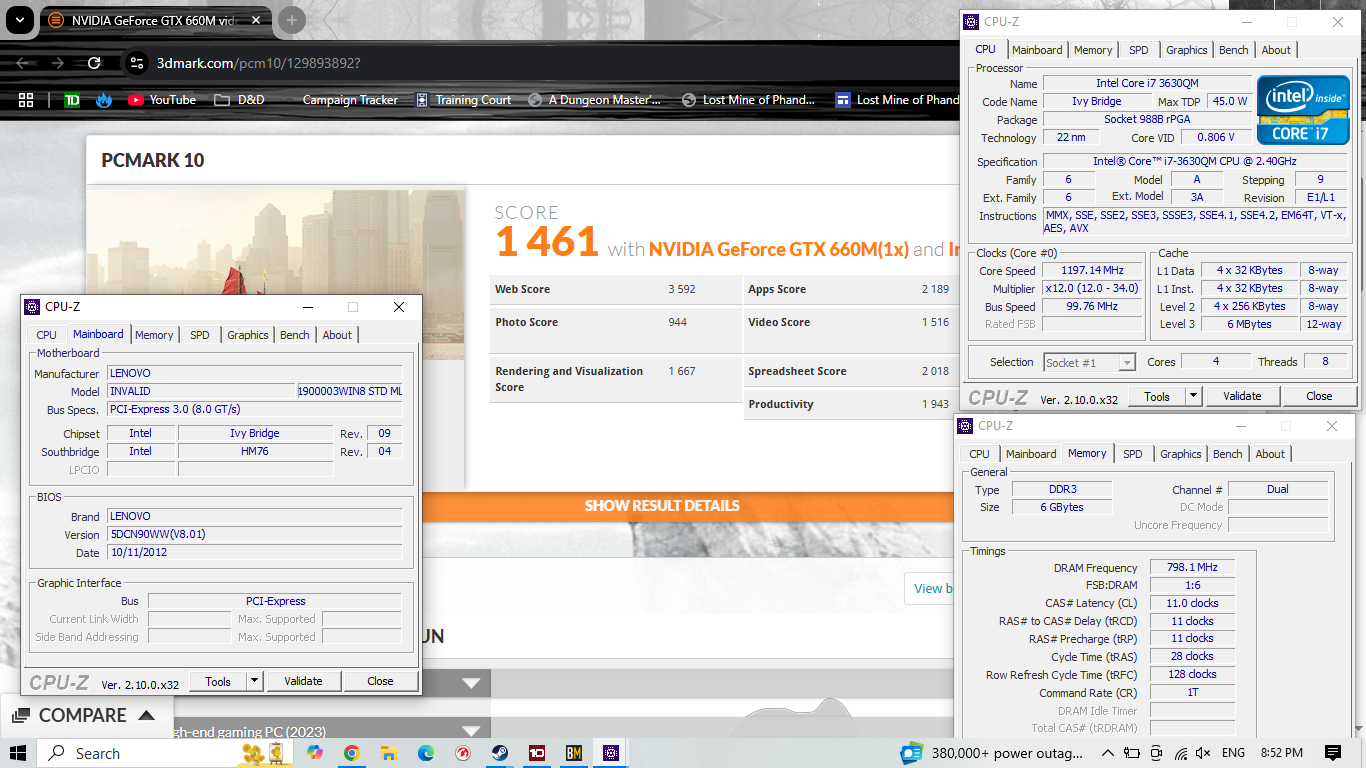The image size is (1366, 768).
Task: Open the Chrome apps grid bookmark
Action: pyautogui.click(x=26, y=100)
